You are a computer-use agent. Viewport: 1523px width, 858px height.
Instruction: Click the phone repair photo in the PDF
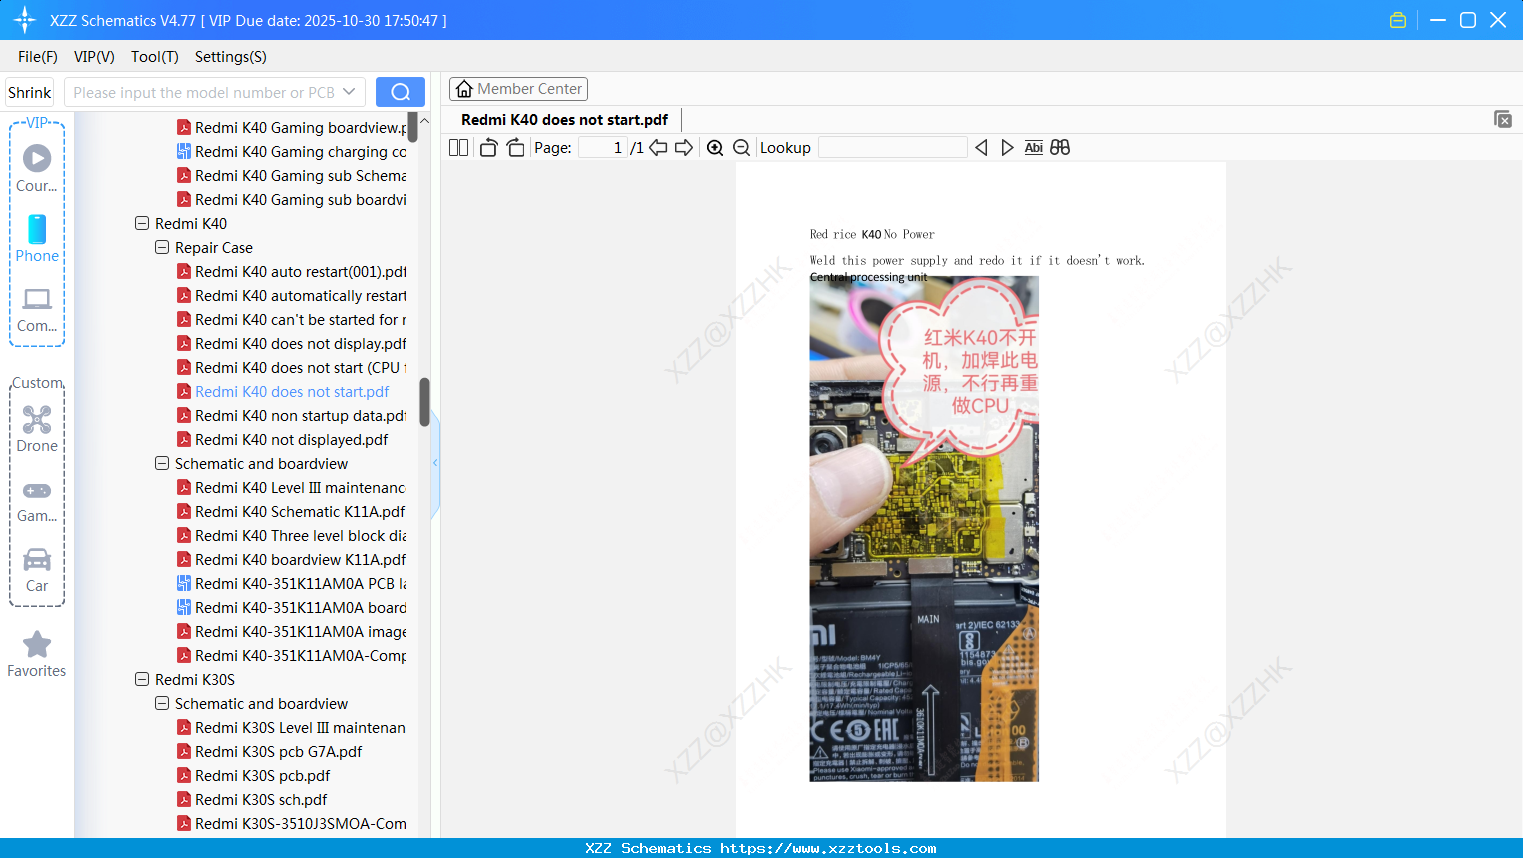924,529
